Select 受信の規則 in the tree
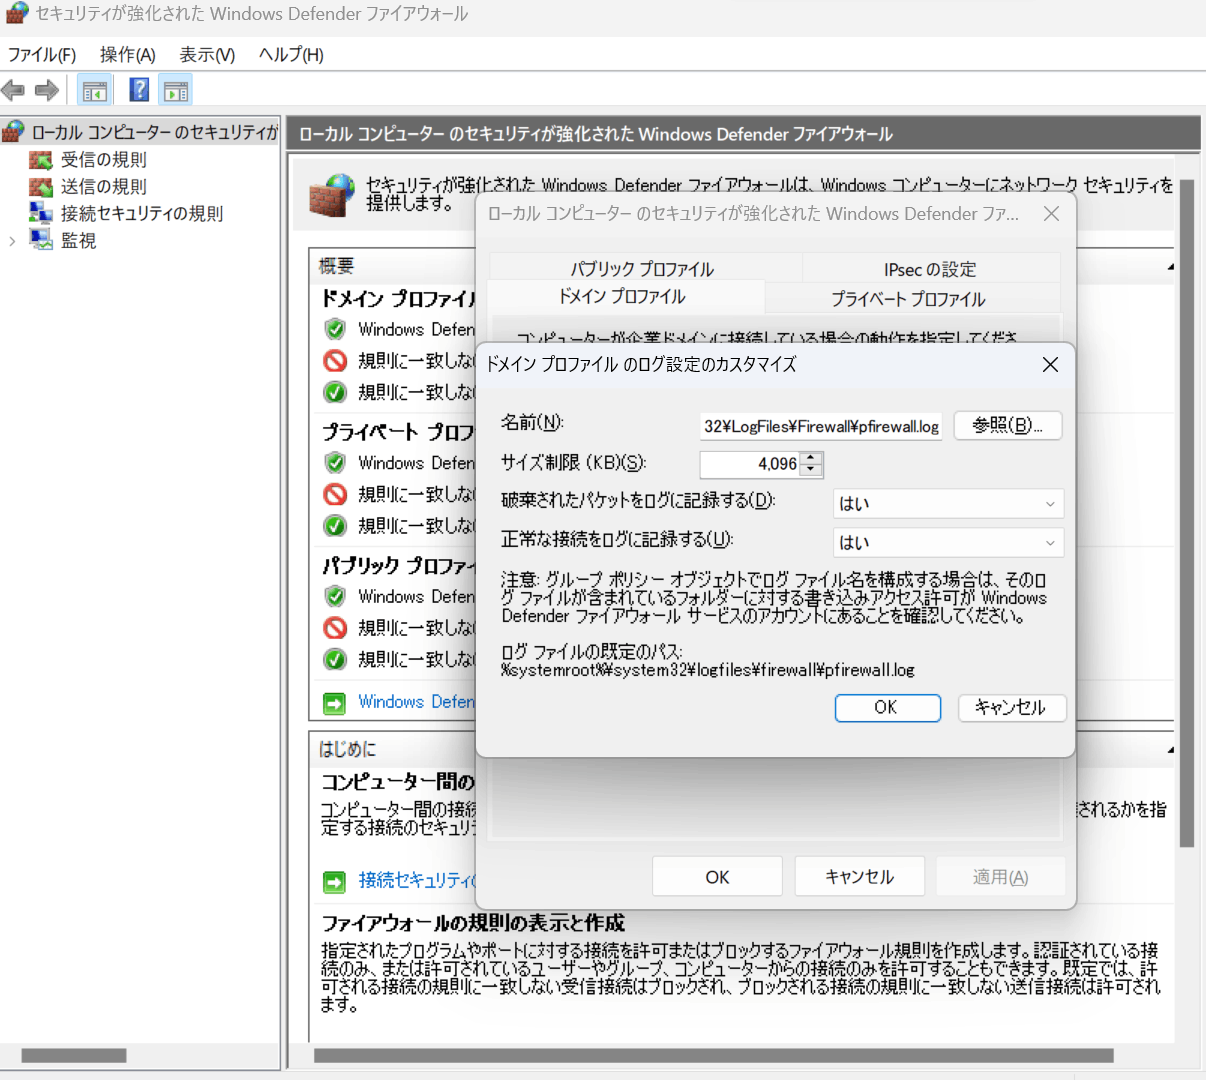 [x=103, y=160]
